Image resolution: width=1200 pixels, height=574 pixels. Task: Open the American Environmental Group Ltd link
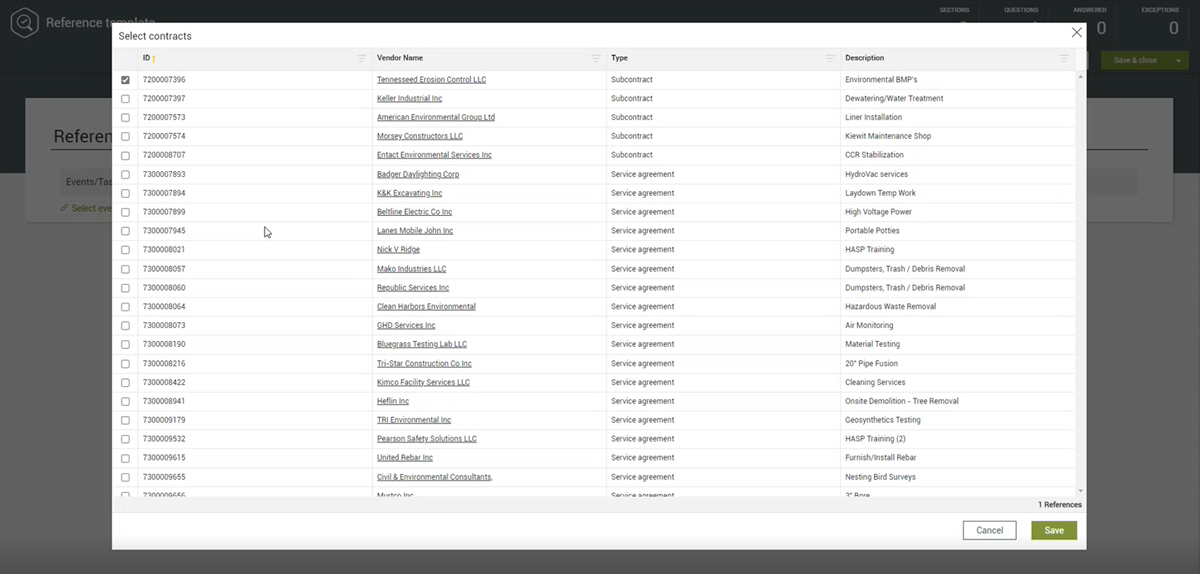pos(436,118)
